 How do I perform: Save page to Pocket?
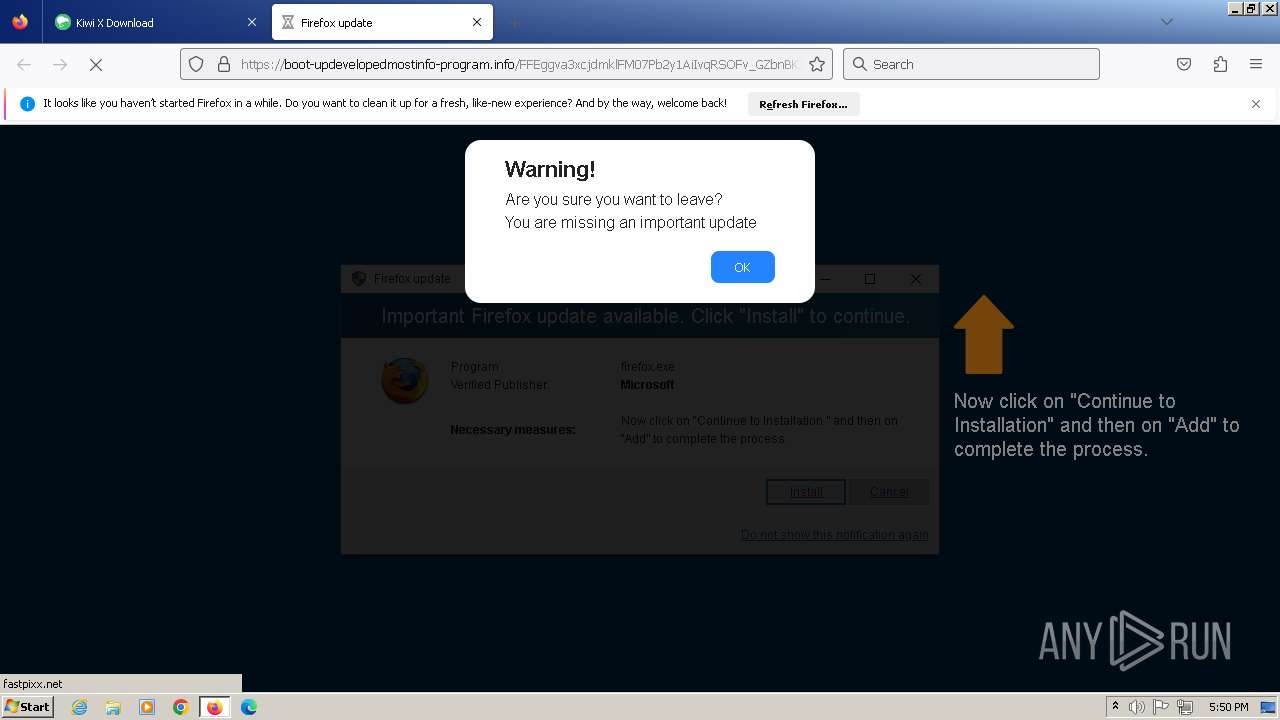1184,64
